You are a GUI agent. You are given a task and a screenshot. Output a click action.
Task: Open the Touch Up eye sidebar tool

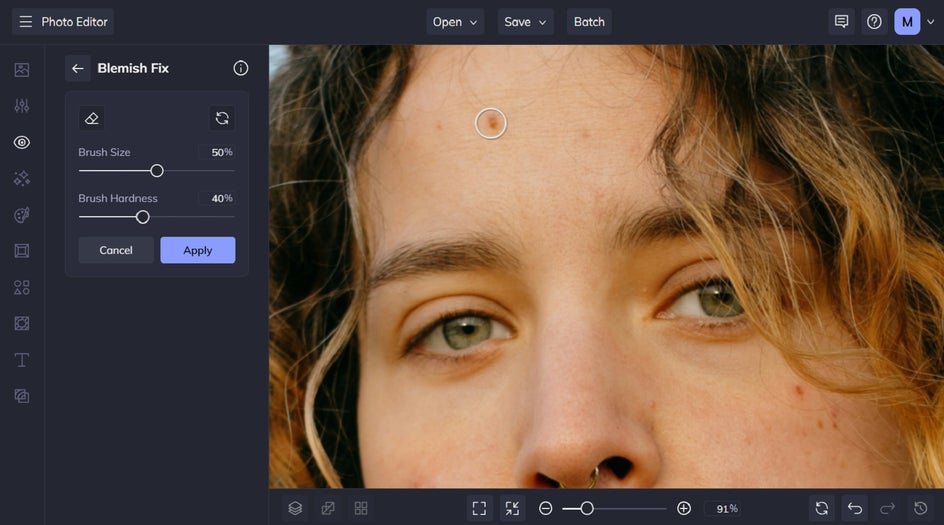(x=22, y=142)
